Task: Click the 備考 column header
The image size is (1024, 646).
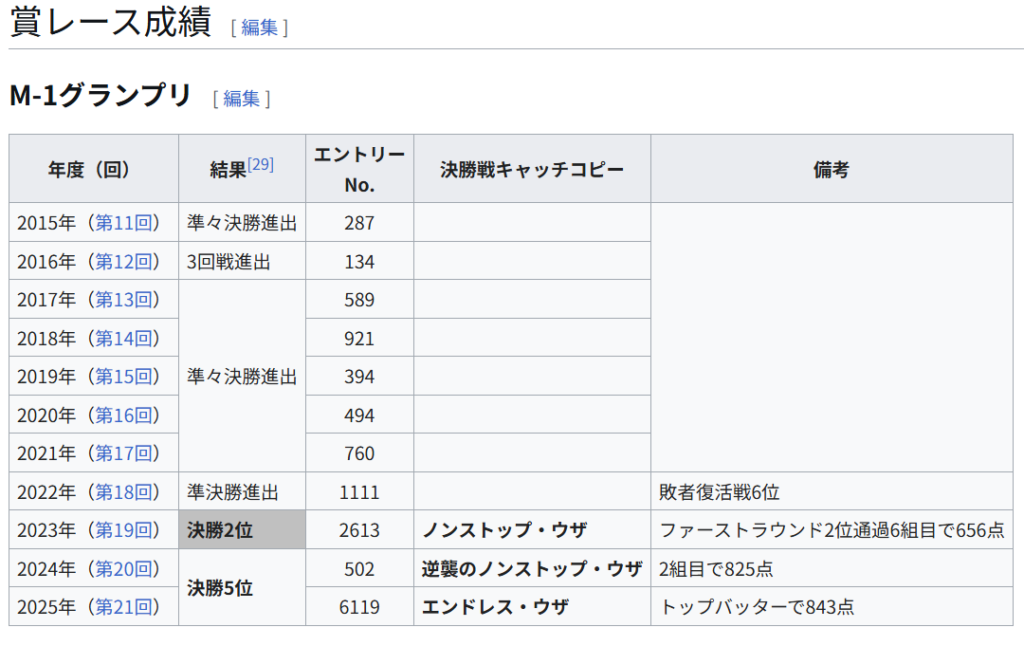Action: point(831,170)
